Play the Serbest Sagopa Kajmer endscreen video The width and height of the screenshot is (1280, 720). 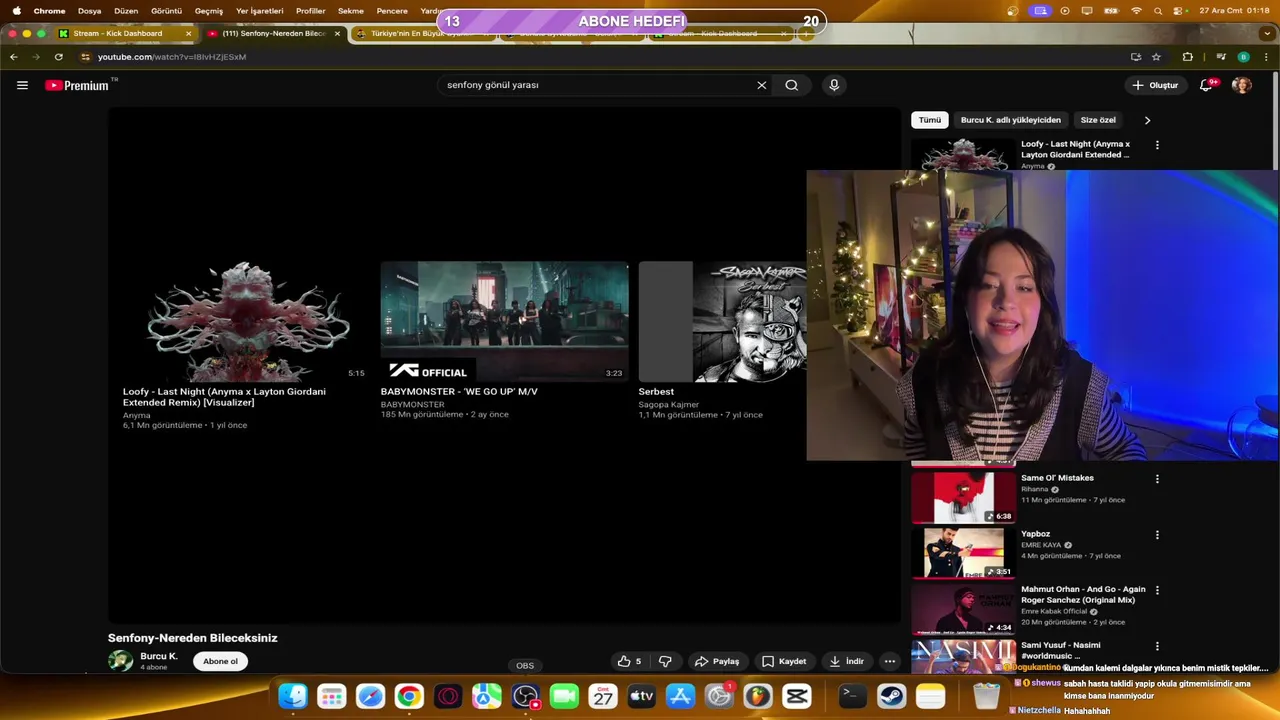pyautogui.click(x=722, y=322)
